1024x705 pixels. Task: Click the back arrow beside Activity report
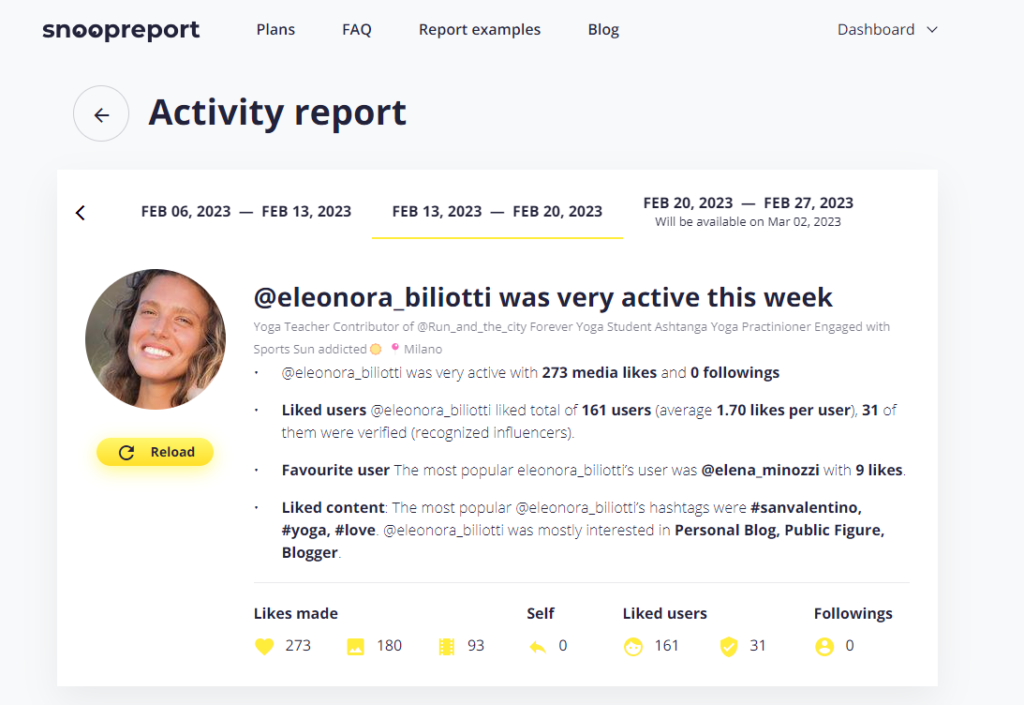tap(101, 114)
